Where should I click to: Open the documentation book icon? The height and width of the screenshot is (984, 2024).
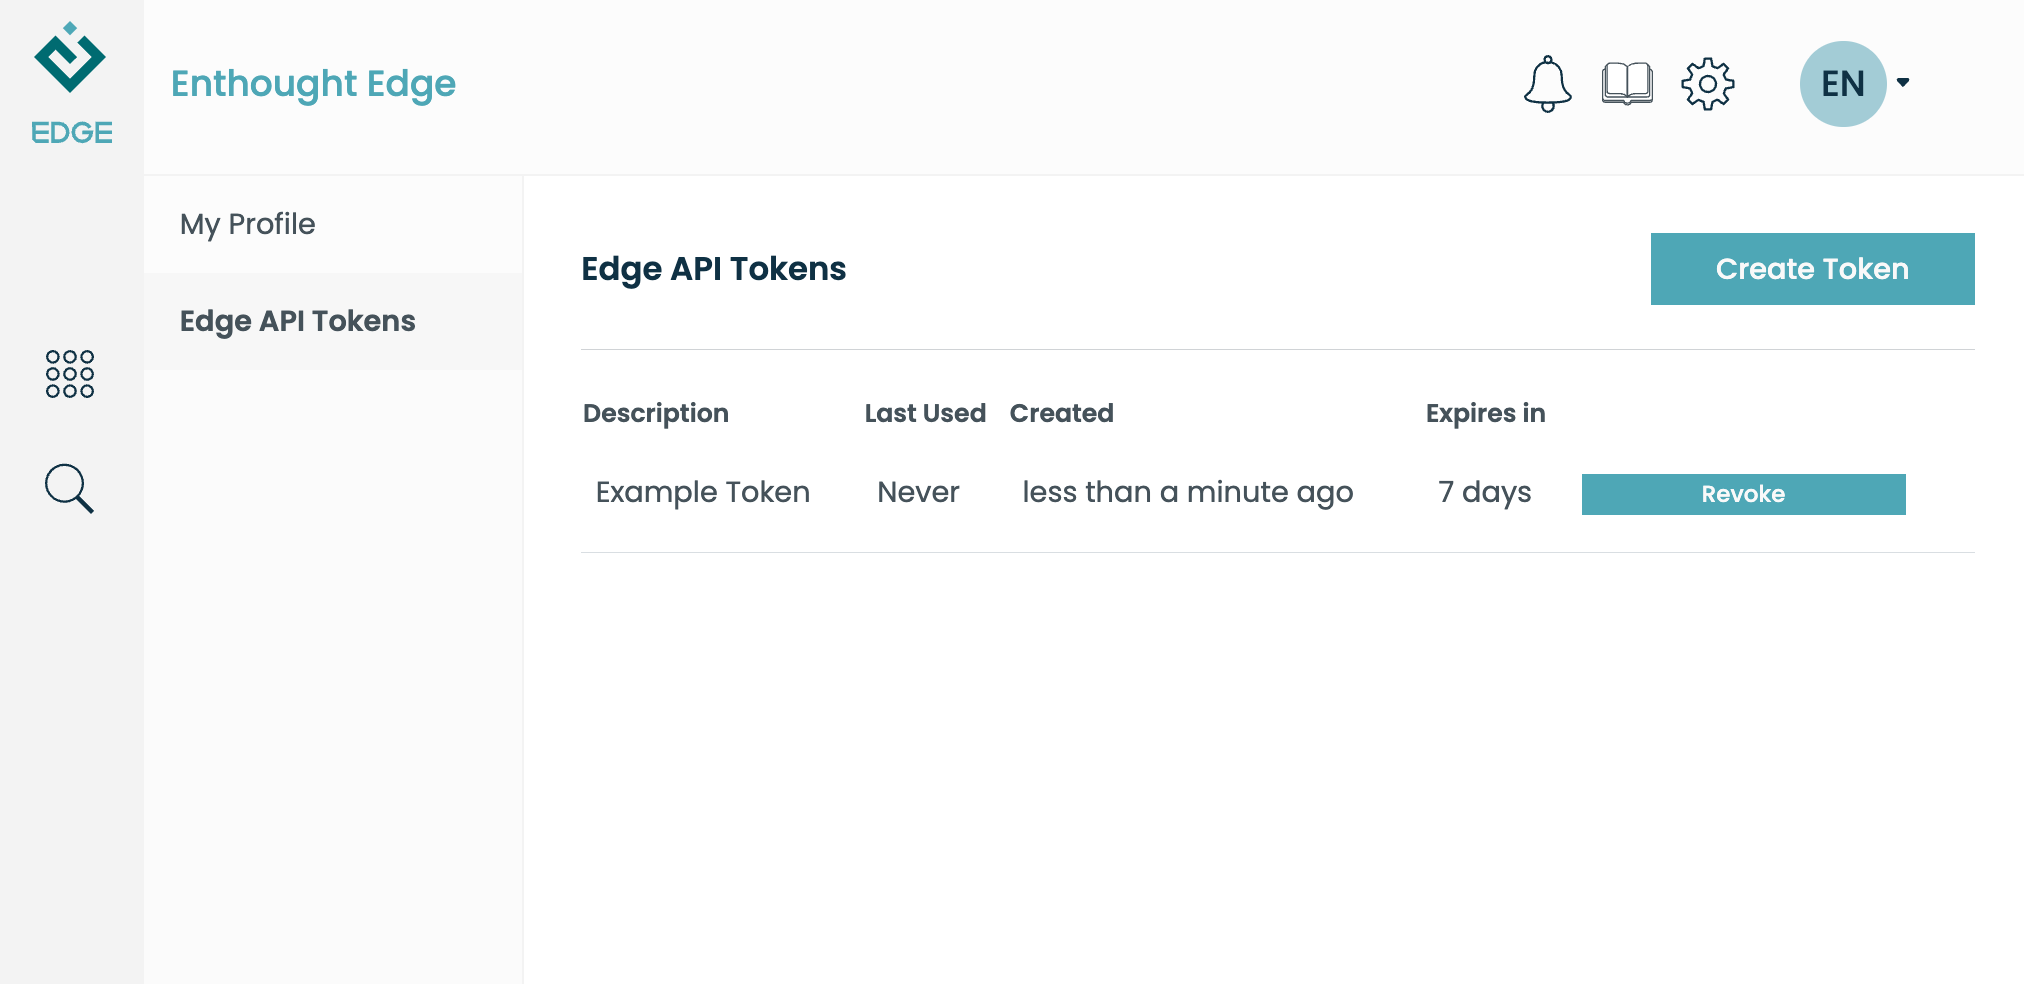(1627, 84)
